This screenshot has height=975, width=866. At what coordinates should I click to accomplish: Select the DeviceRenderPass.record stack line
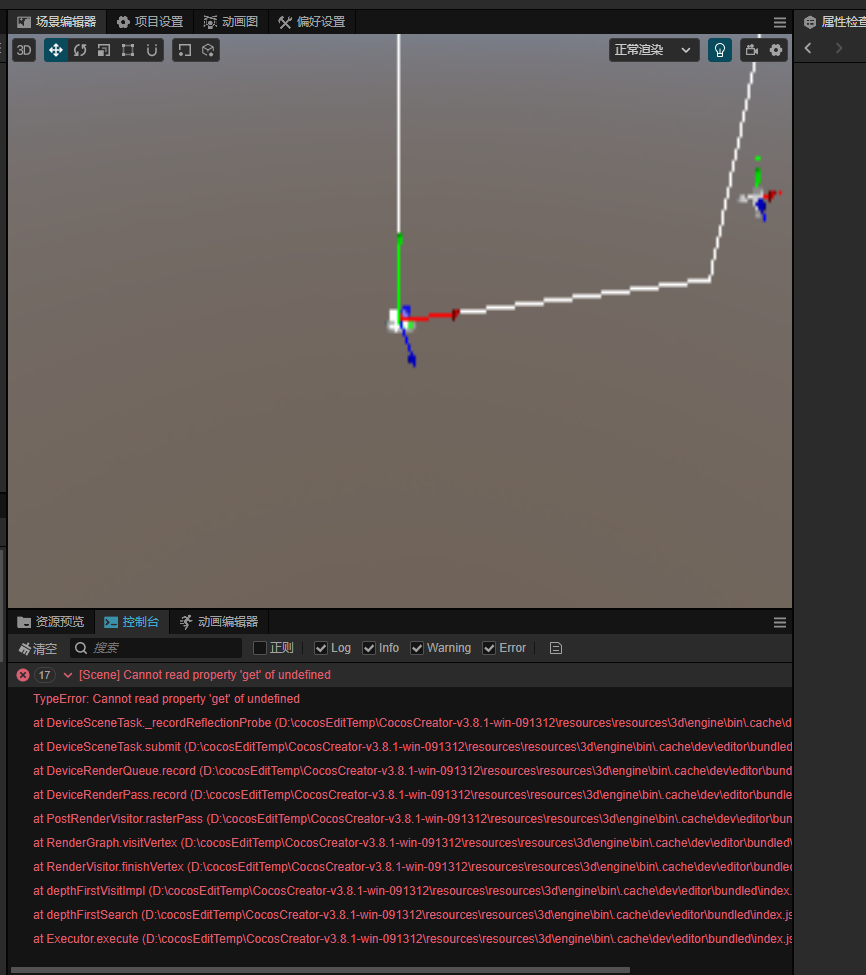[412, 795]
